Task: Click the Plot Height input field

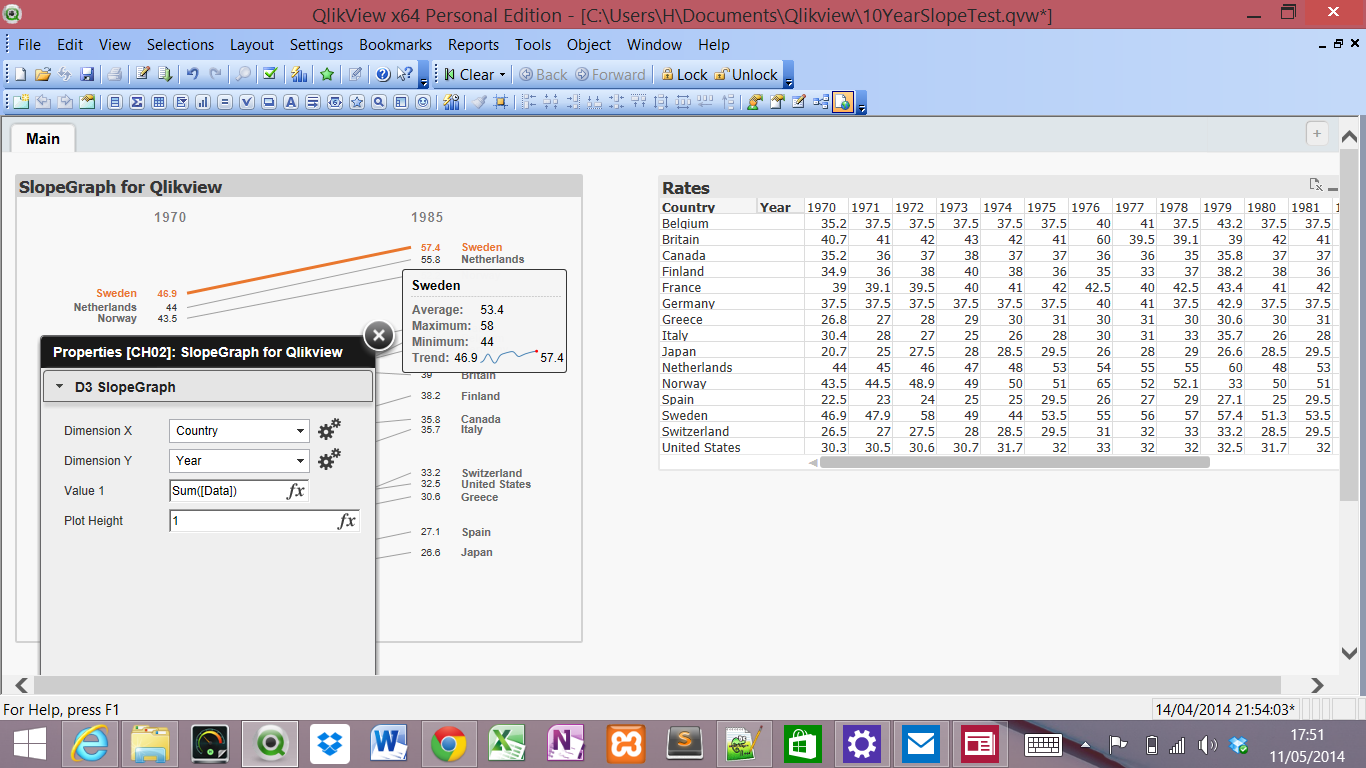Action: tap(253, 521)
